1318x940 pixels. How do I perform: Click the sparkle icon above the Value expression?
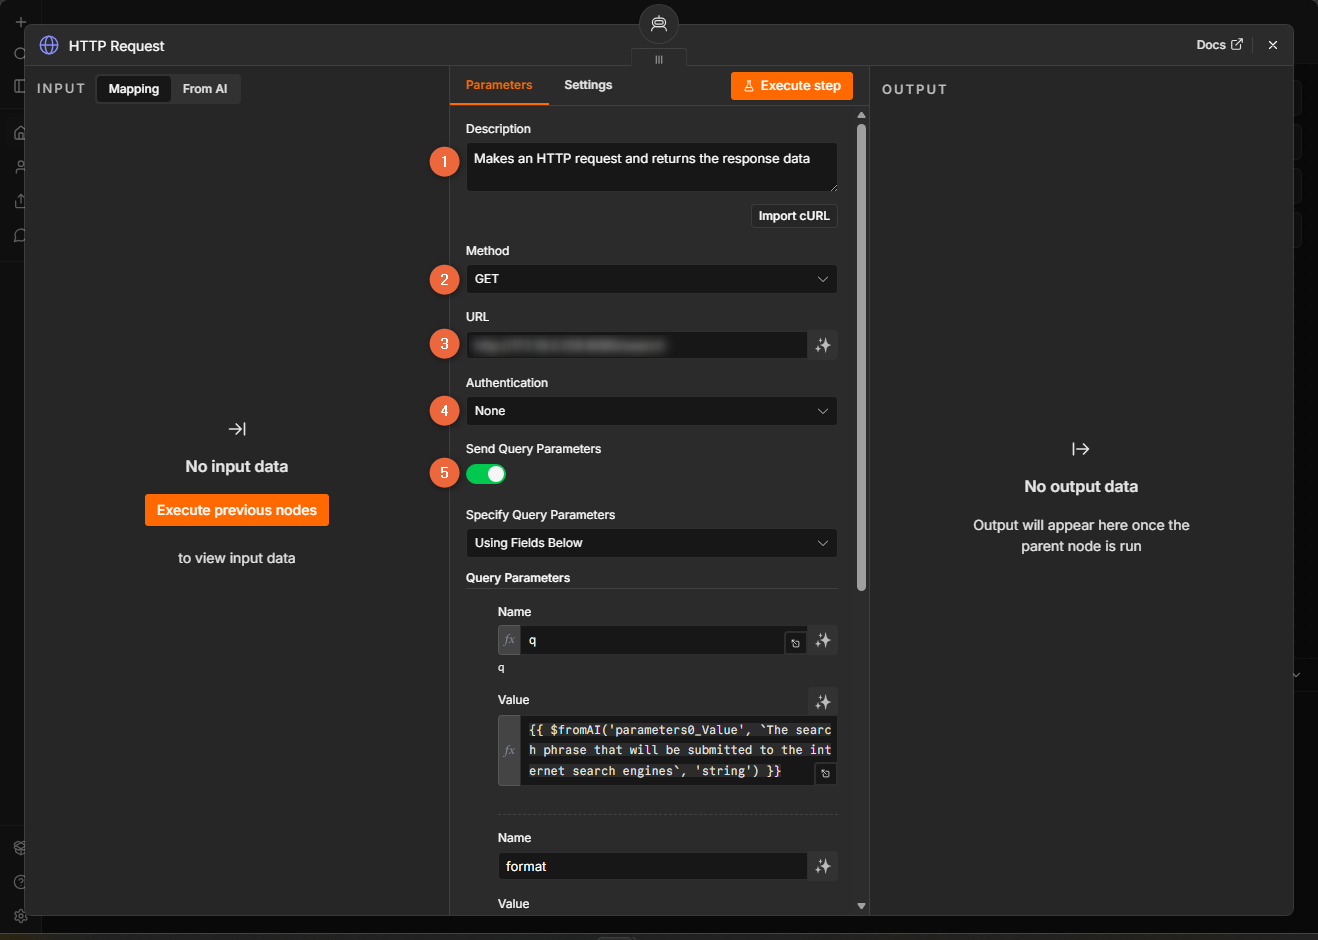click(x=822, y=702)
